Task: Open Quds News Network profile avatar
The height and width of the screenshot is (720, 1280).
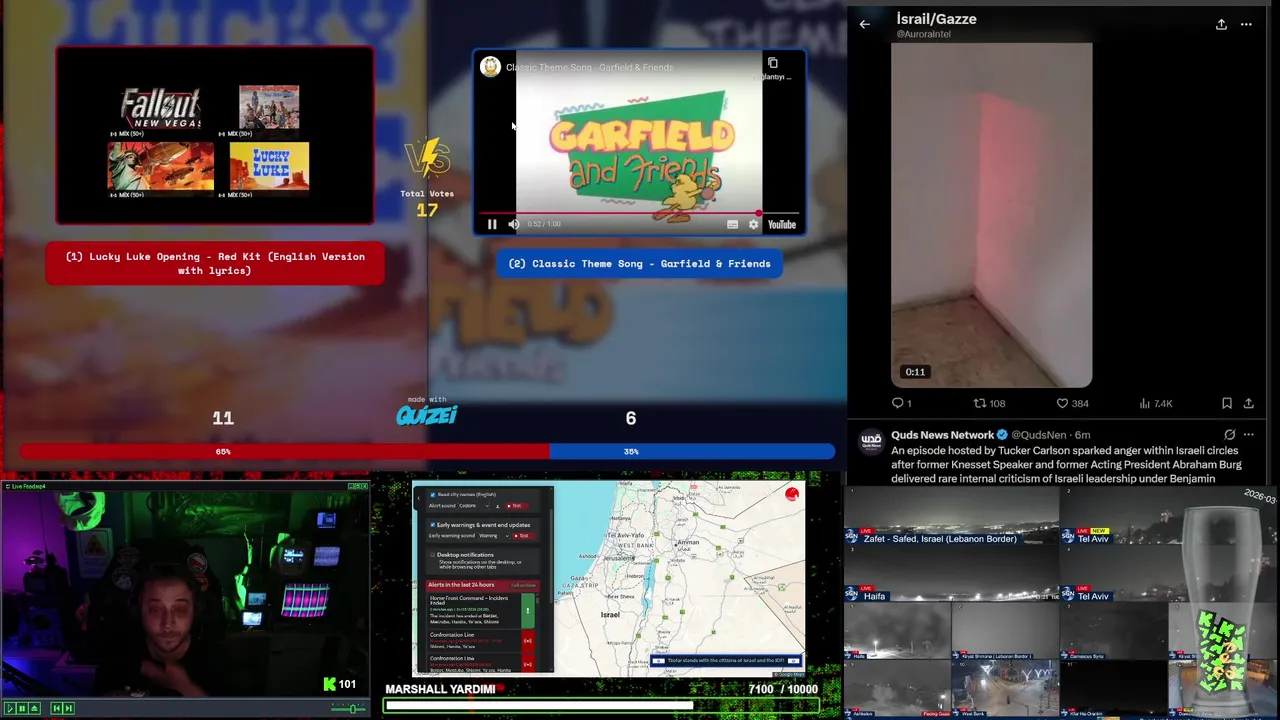Action: click(872, 440)
